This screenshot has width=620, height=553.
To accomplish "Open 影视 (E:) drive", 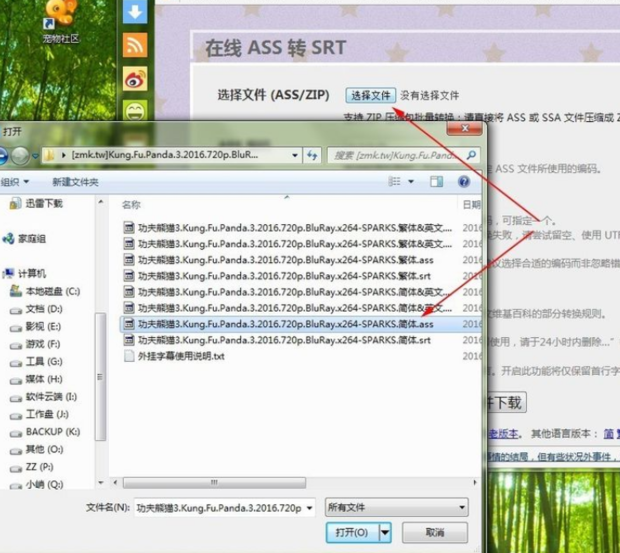I will (x=36, y=327).
